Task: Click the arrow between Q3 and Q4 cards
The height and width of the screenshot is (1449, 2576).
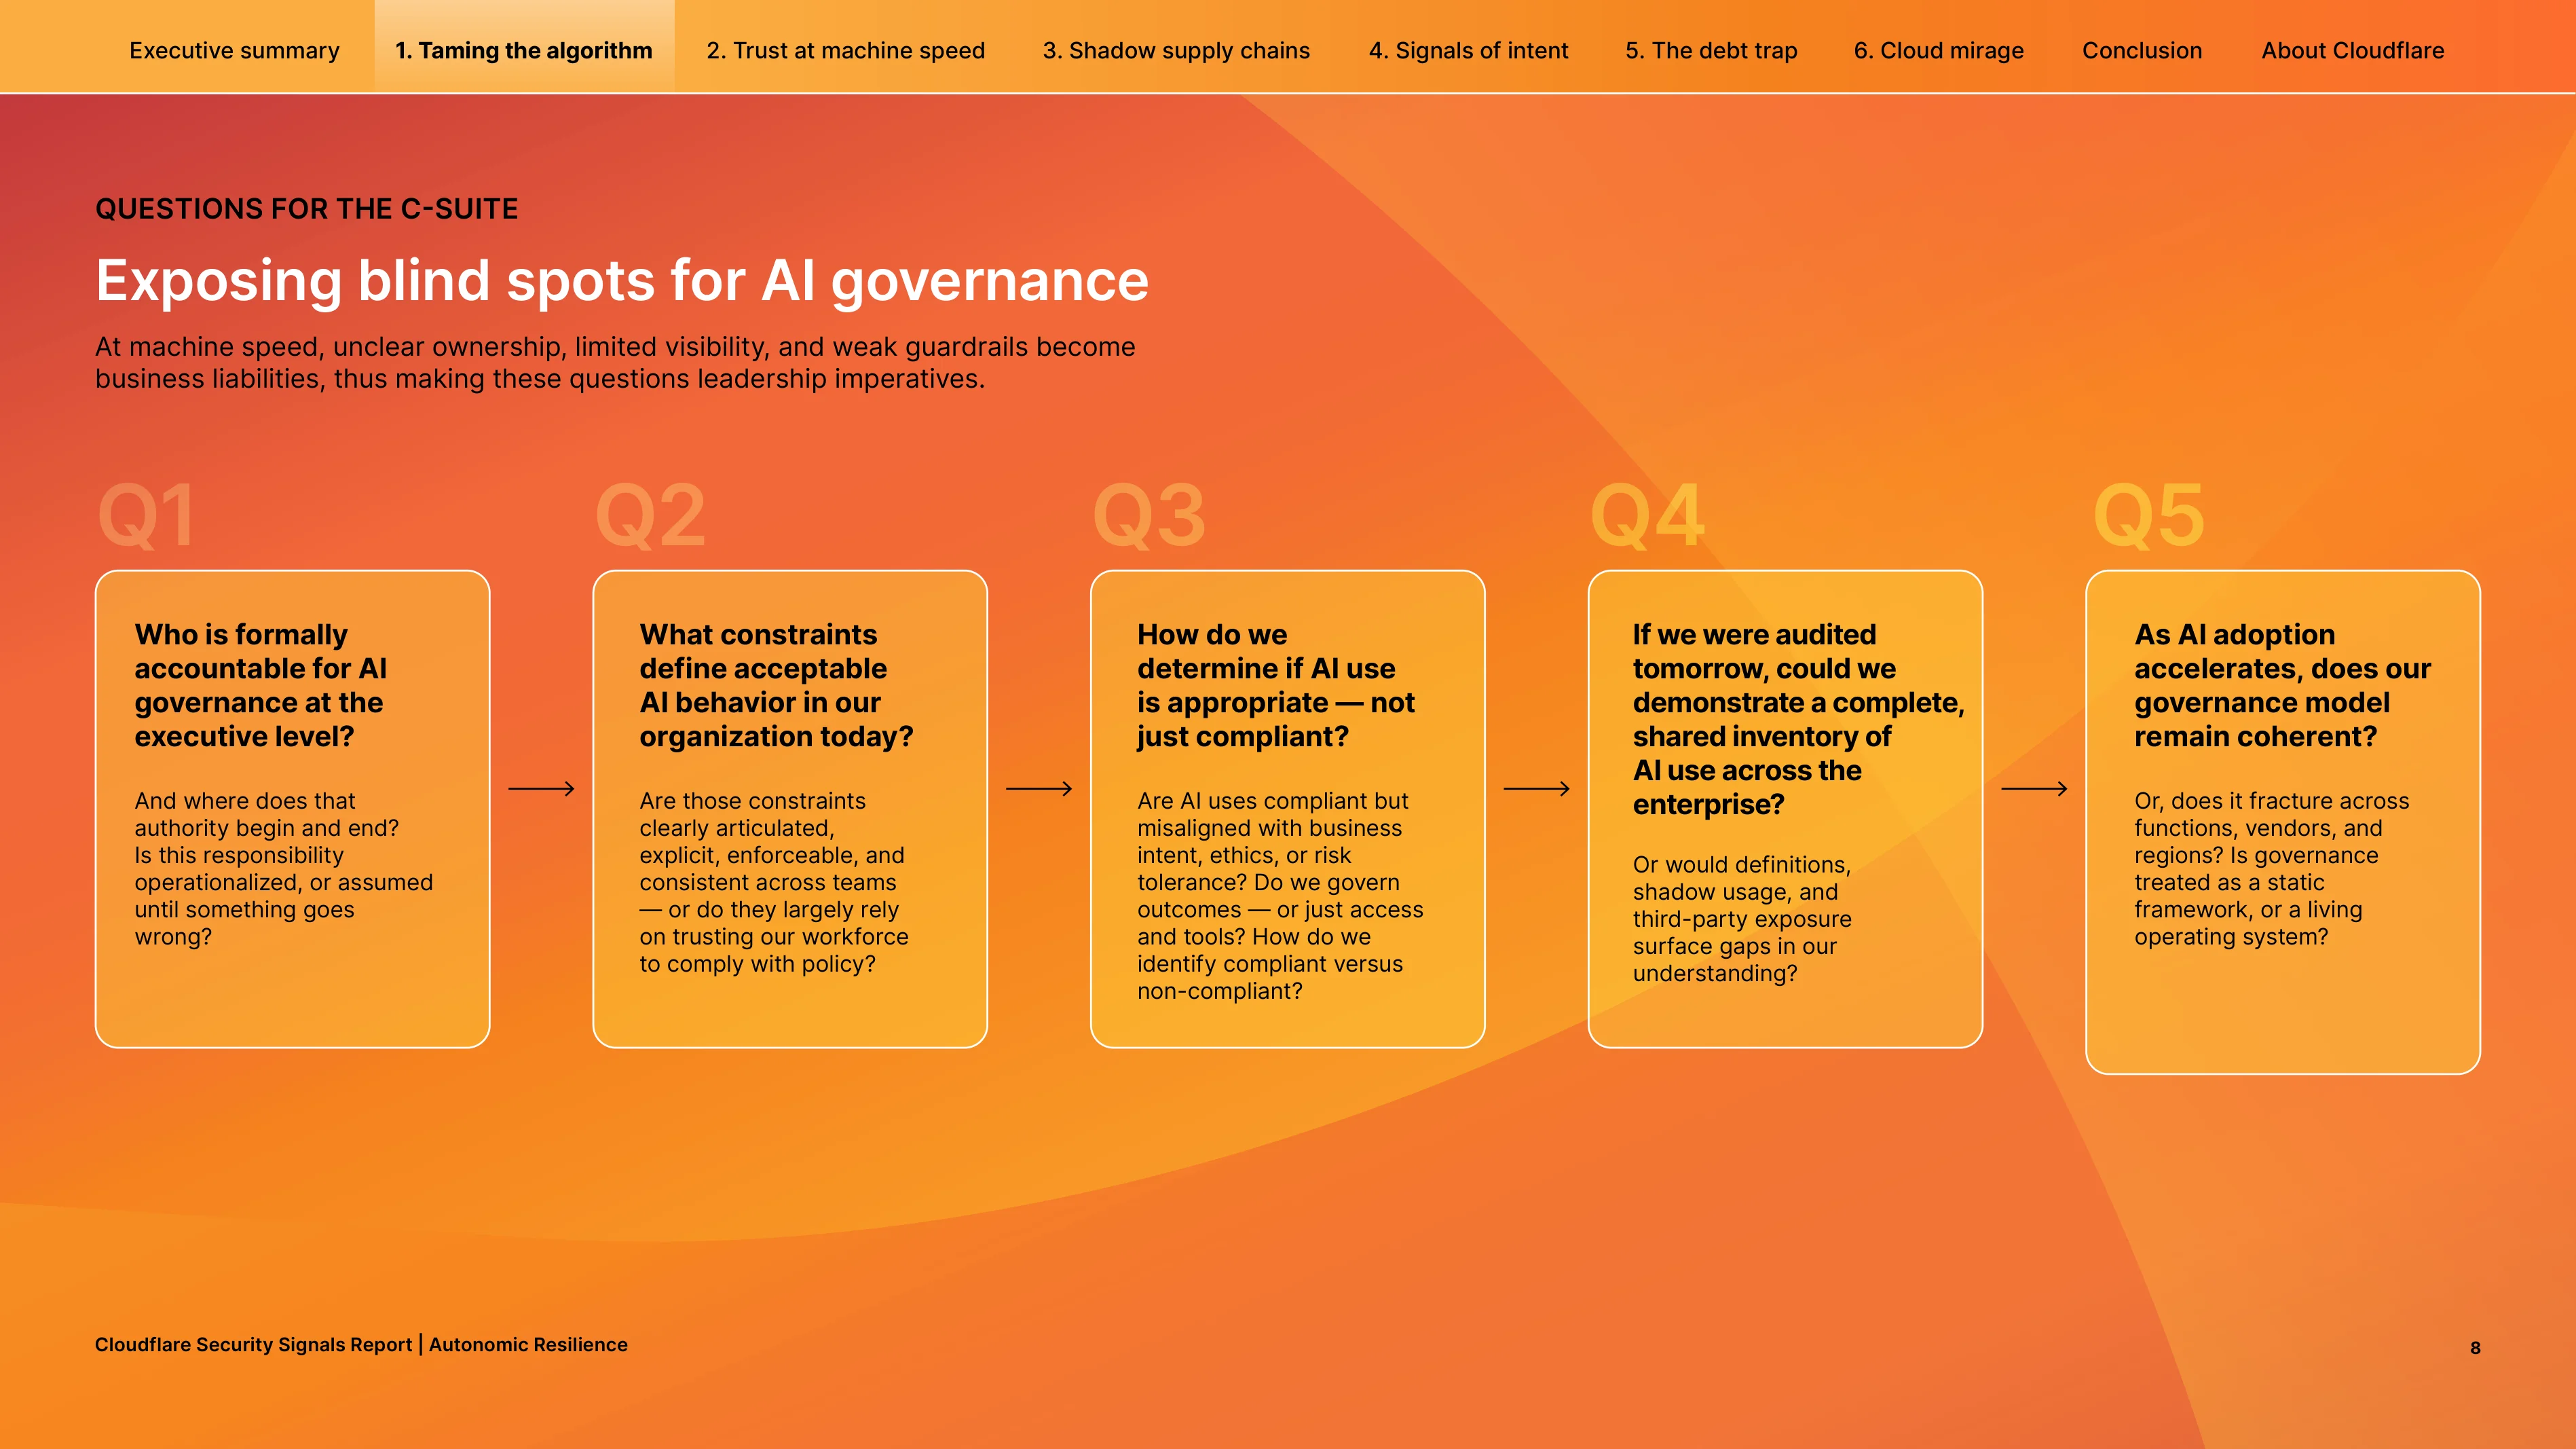Action: click(x=1537, y=789)
